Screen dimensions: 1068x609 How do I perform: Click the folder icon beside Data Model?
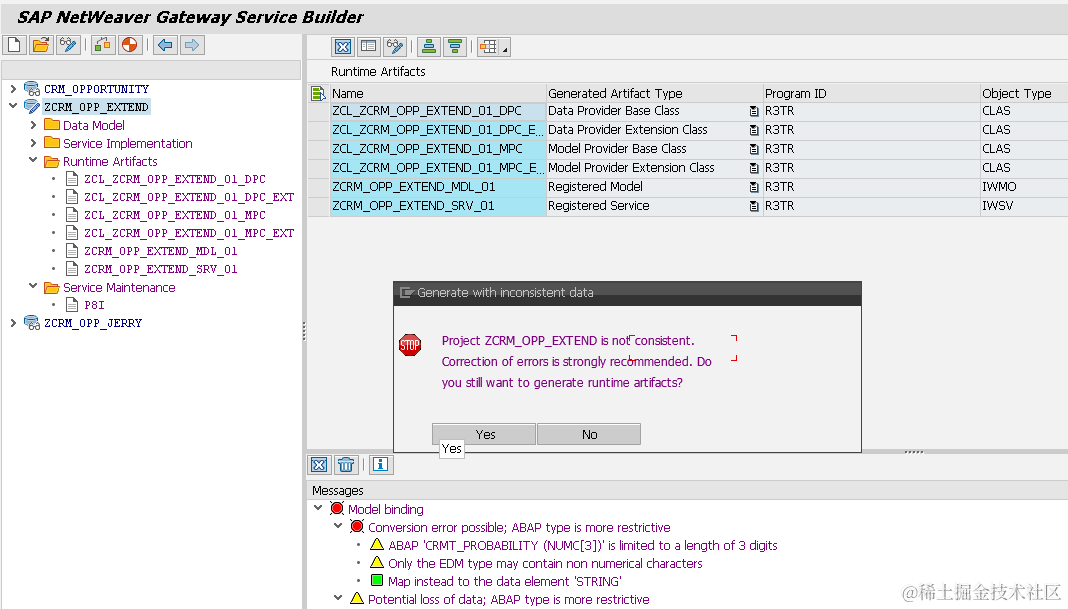(52, 125)
